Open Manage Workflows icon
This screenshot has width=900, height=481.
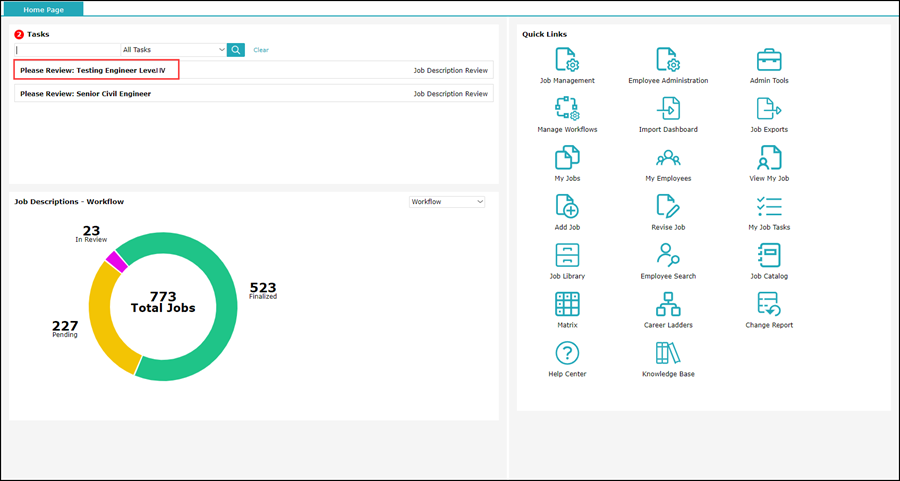pyautogui.click(x=567, y=108)
